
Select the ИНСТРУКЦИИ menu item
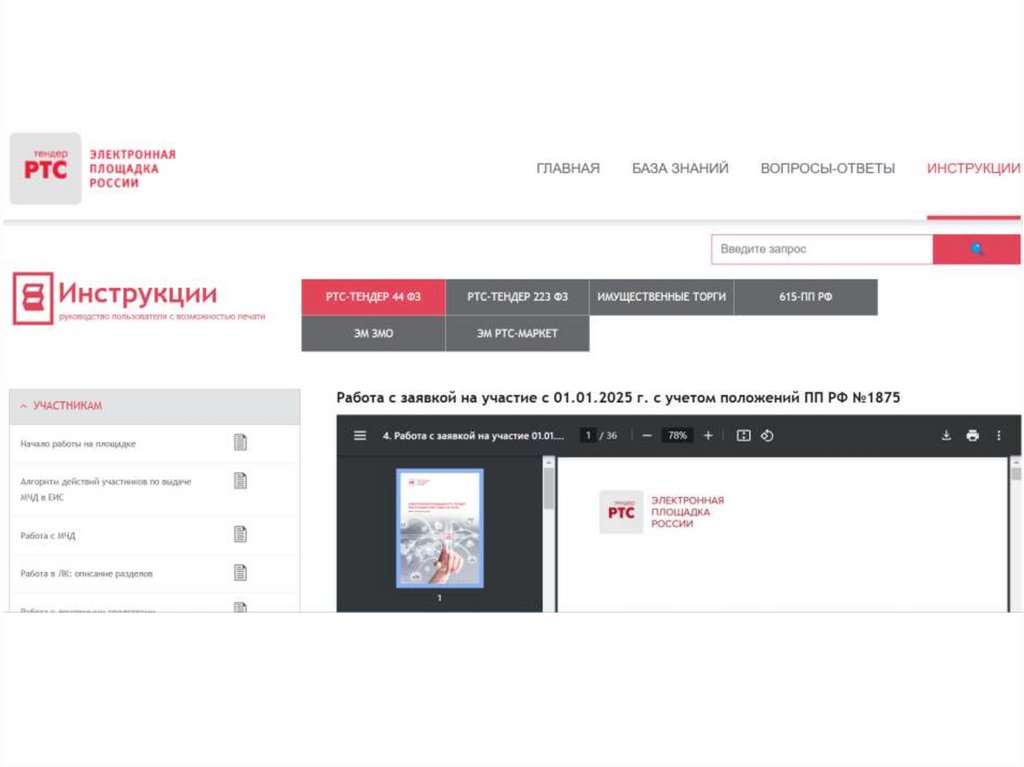(973, 169)
